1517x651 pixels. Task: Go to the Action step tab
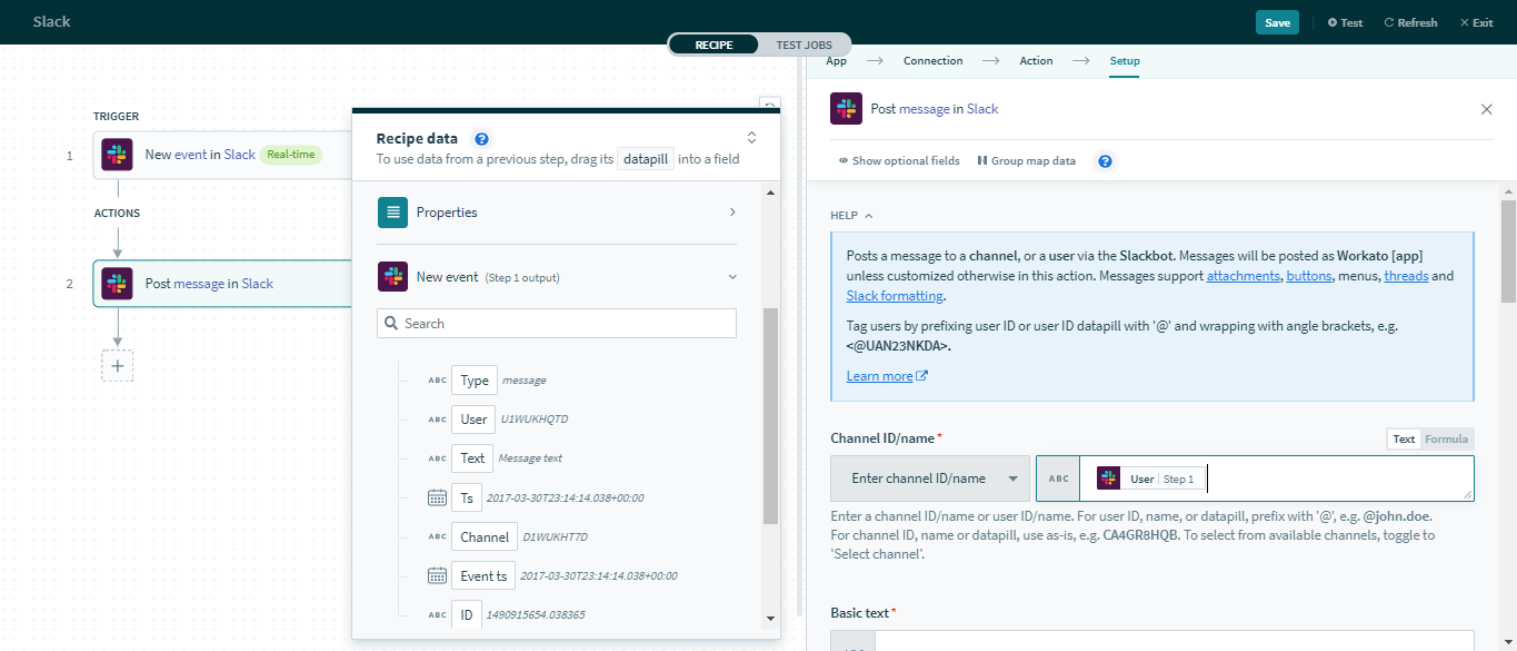(1035, 61)
